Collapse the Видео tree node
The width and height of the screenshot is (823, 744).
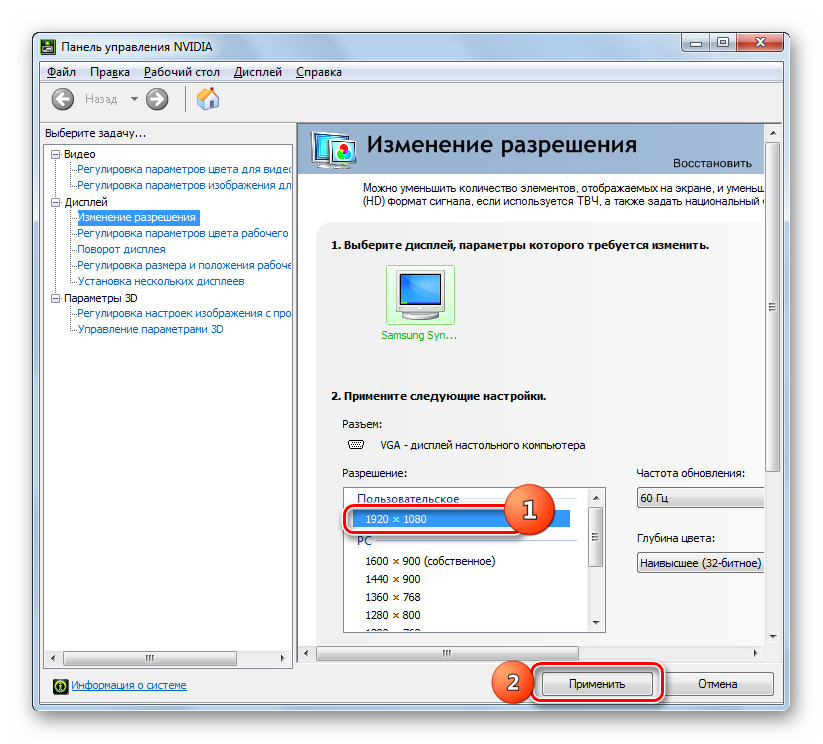[x=55, y=154]
